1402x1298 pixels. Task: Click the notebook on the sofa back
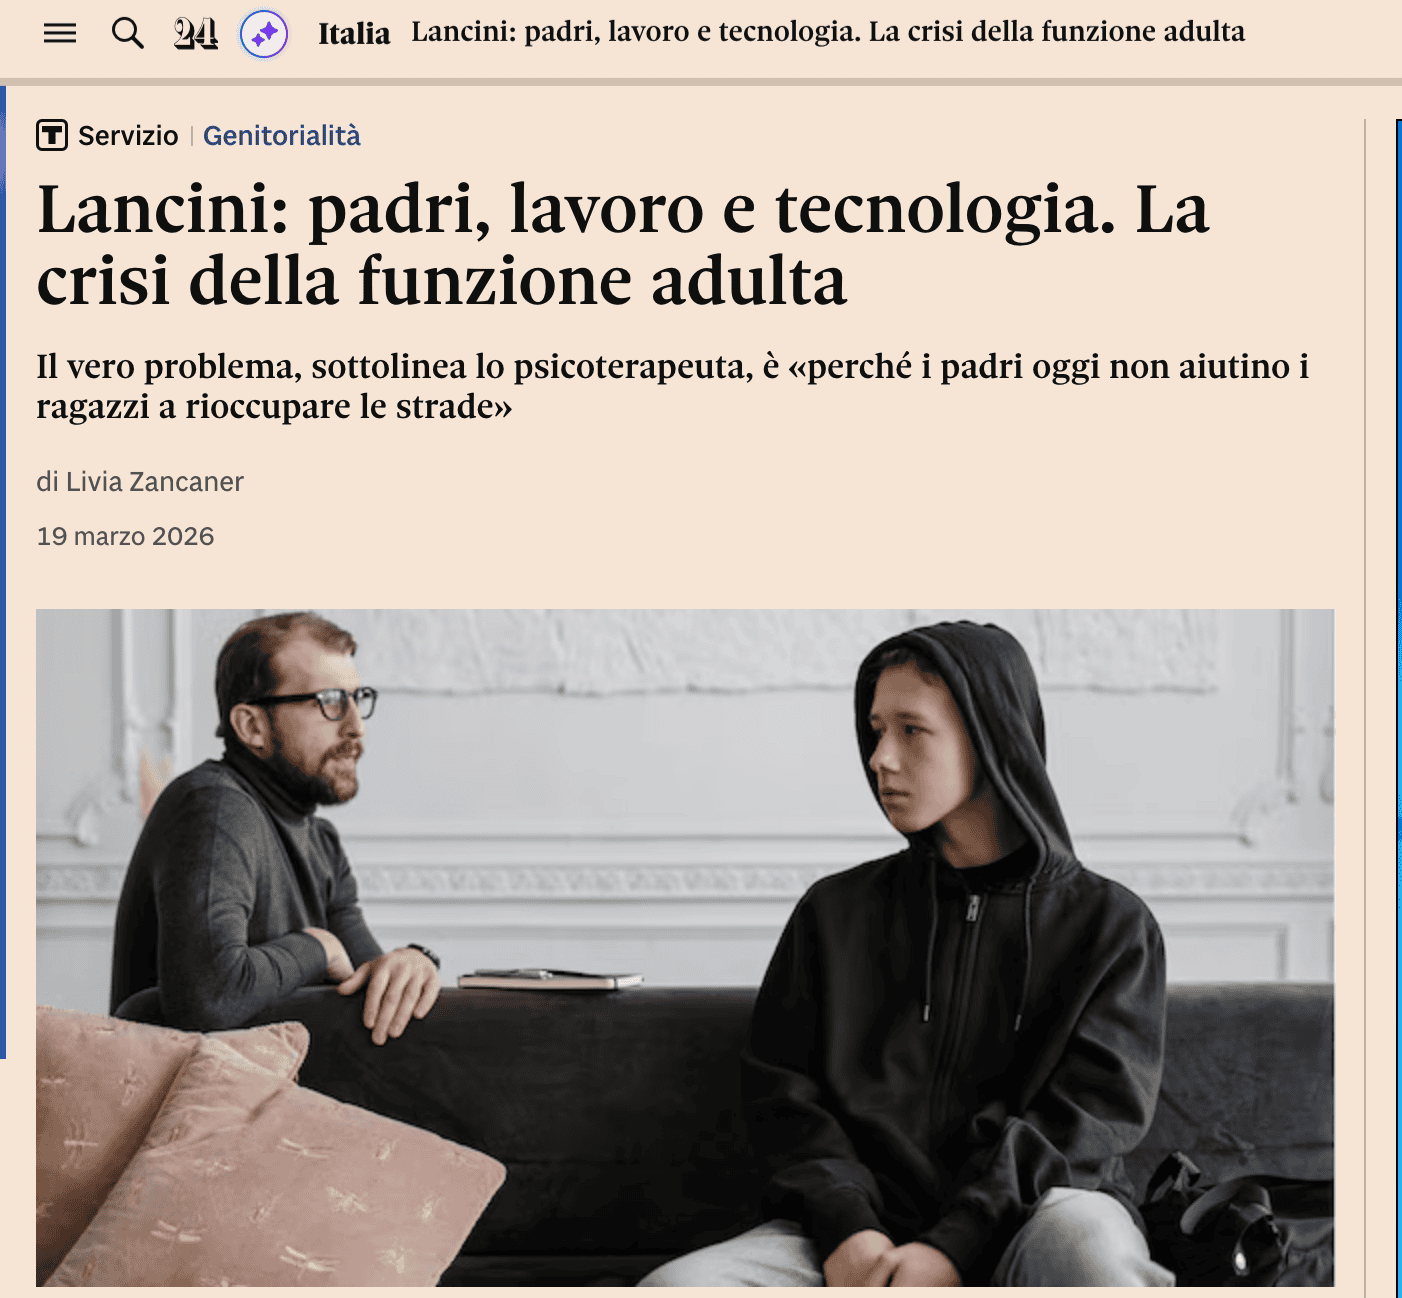(549, 979)
